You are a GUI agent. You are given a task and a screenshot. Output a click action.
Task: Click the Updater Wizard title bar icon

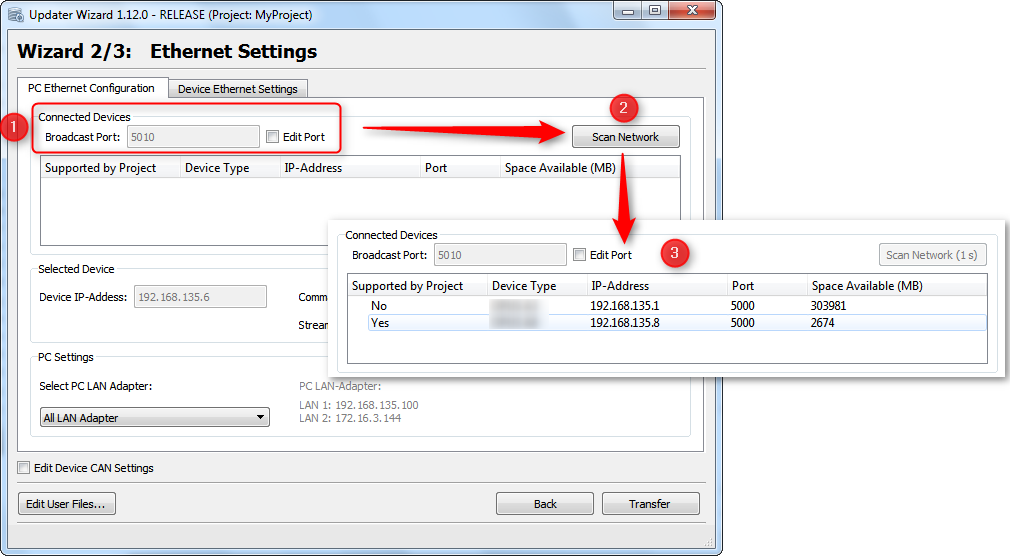15,15
